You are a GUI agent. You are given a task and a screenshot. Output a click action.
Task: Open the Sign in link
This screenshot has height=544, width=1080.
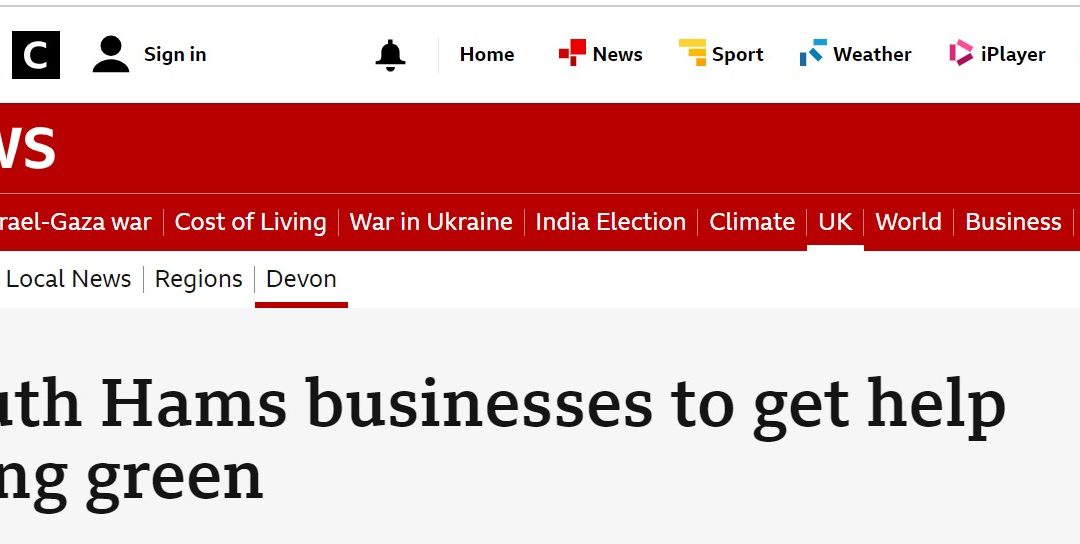click(175, 55)
